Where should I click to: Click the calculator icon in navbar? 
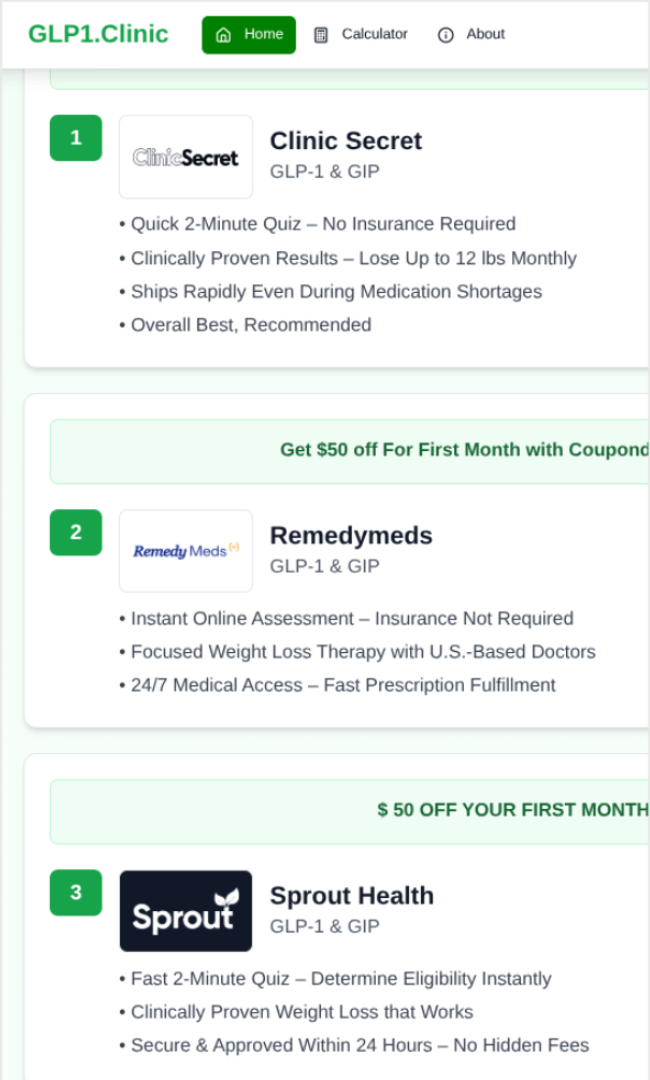(x=321, y=35)
